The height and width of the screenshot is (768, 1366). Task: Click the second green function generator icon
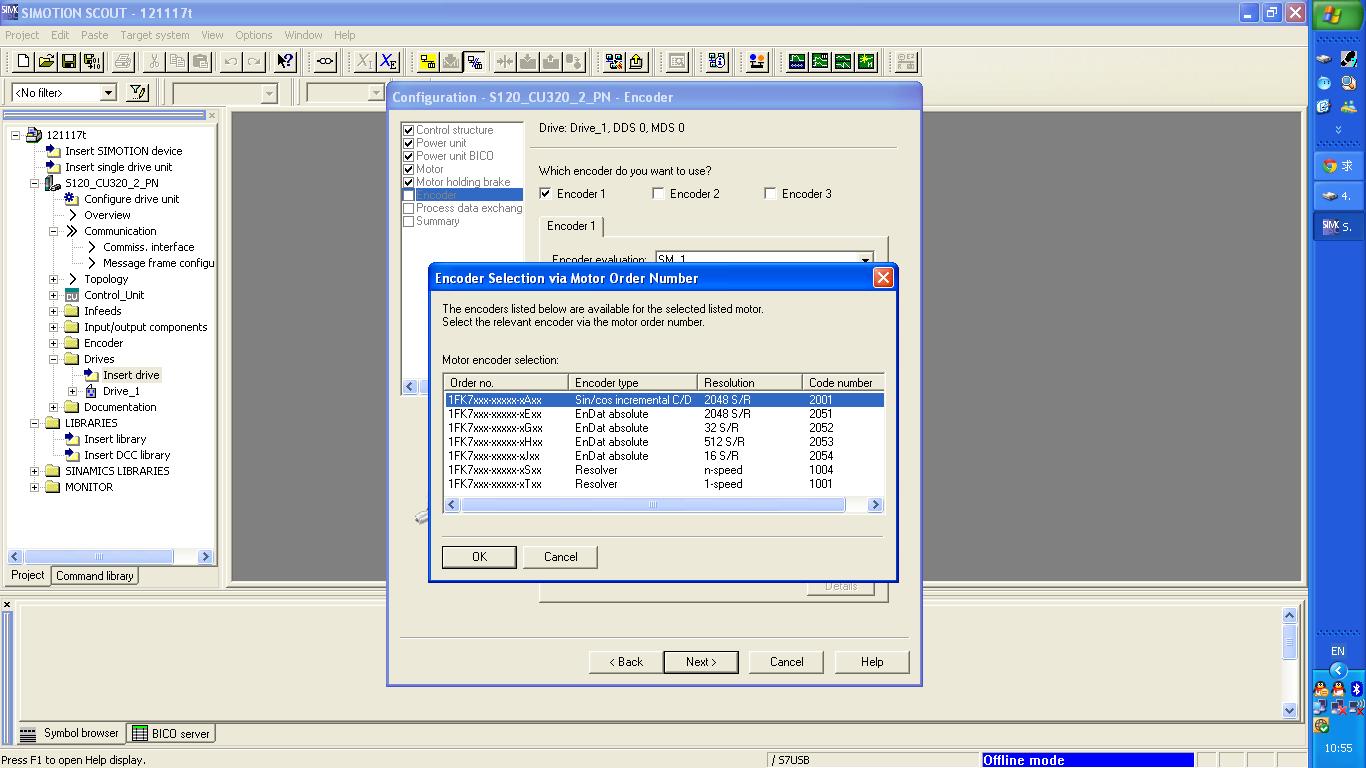coord(820,62)
